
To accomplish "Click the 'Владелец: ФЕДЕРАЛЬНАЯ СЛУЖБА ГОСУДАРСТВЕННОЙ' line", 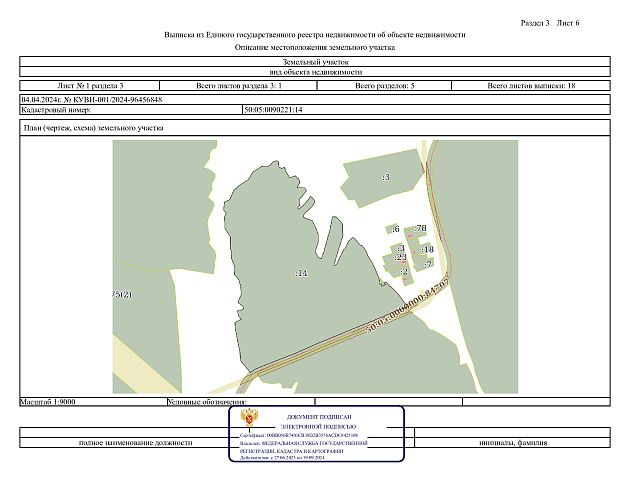I will pyautogui.click(x=304, y=443).
